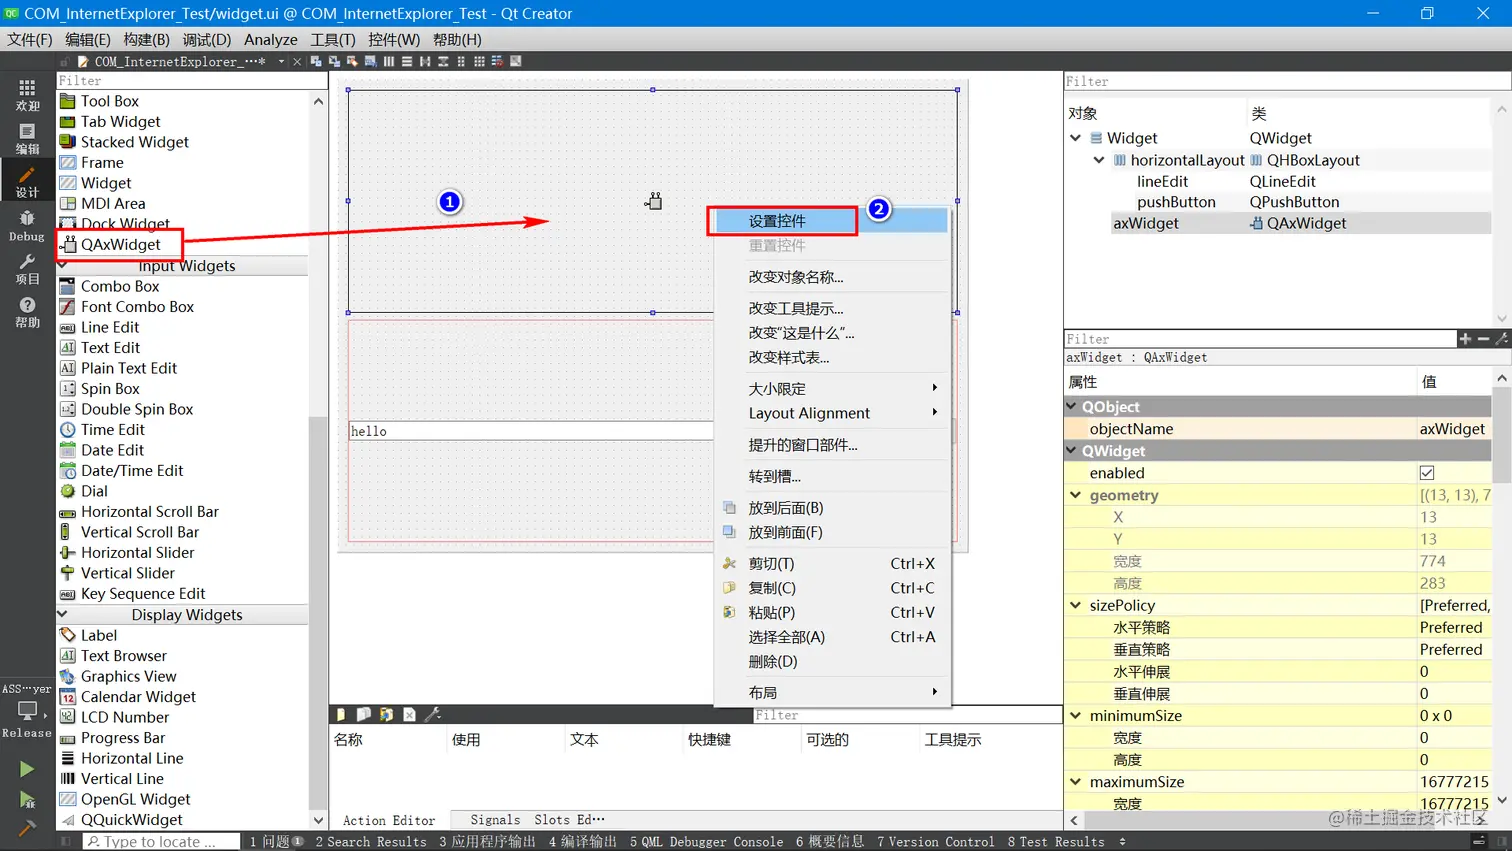Open the 4 编译输出 output pane
The height and width of the screenshot is (851, 1512).
[x=583, y=842]
